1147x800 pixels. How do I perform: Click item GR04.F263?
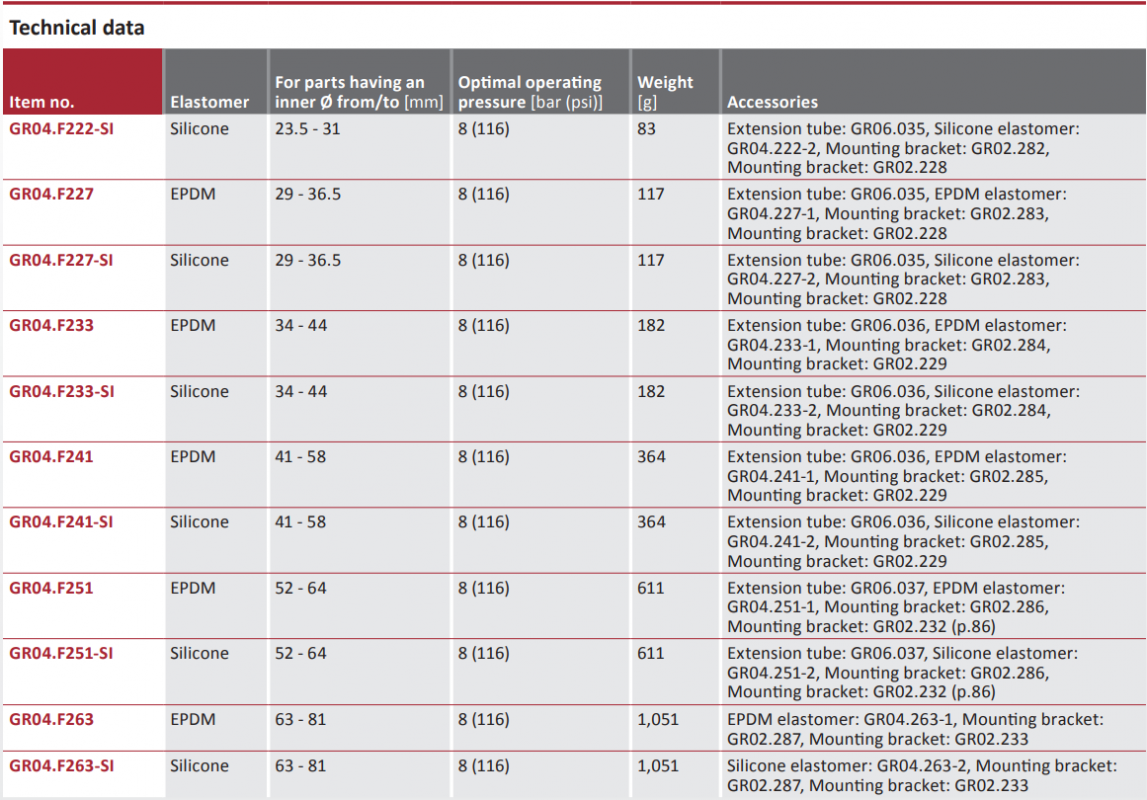[51, 719]
